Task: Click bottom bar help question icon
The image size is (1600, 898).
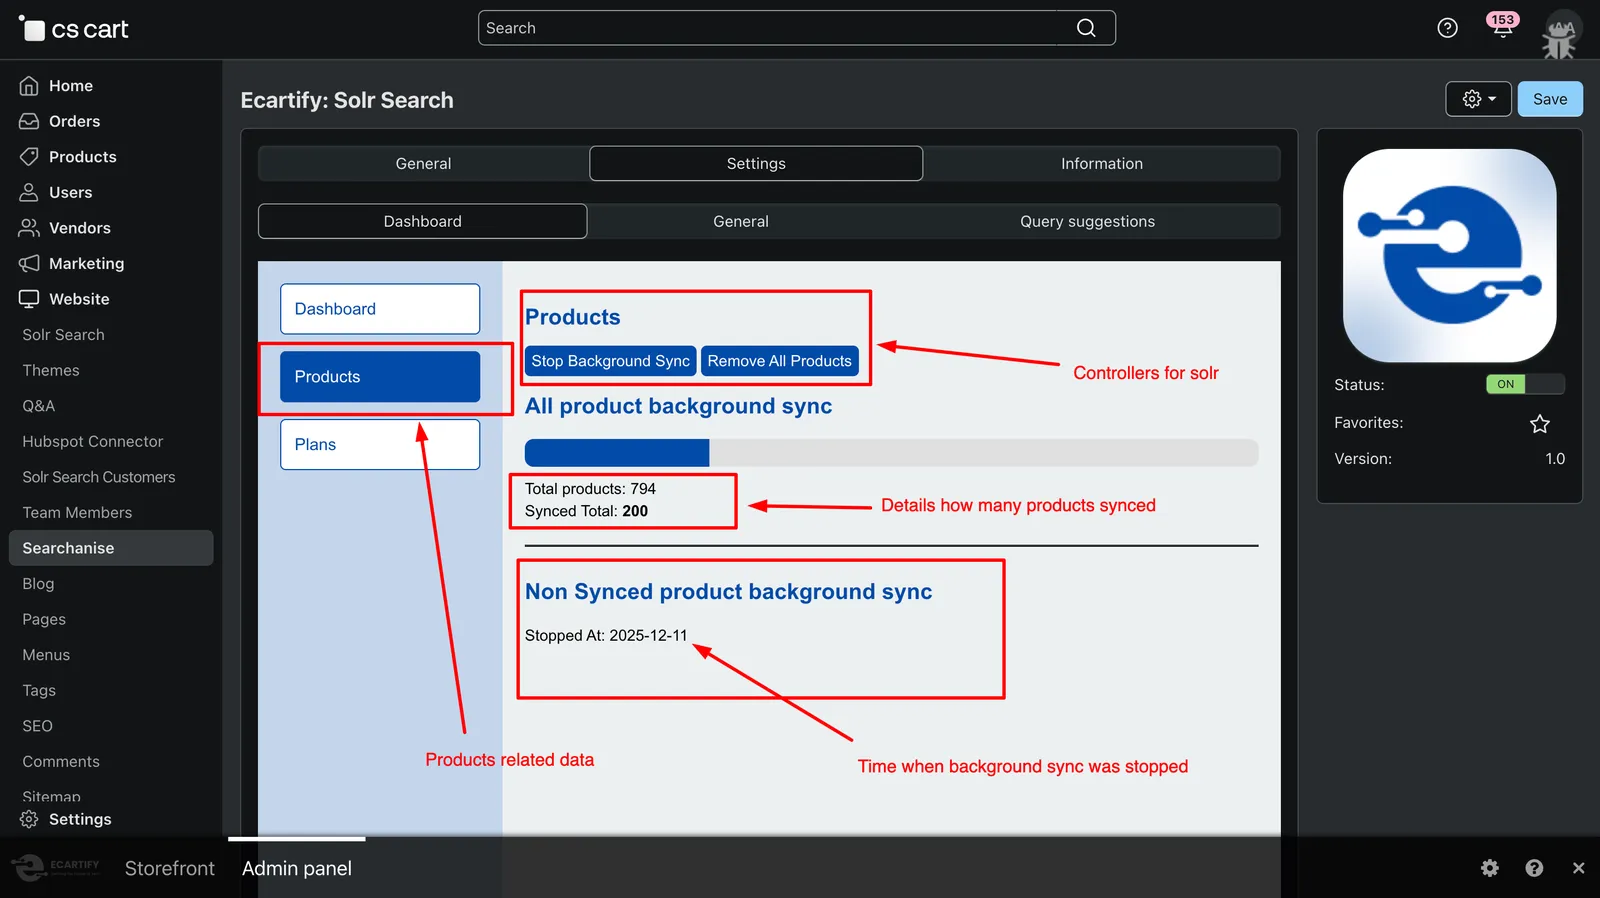Action: (x=1534, y=868)
